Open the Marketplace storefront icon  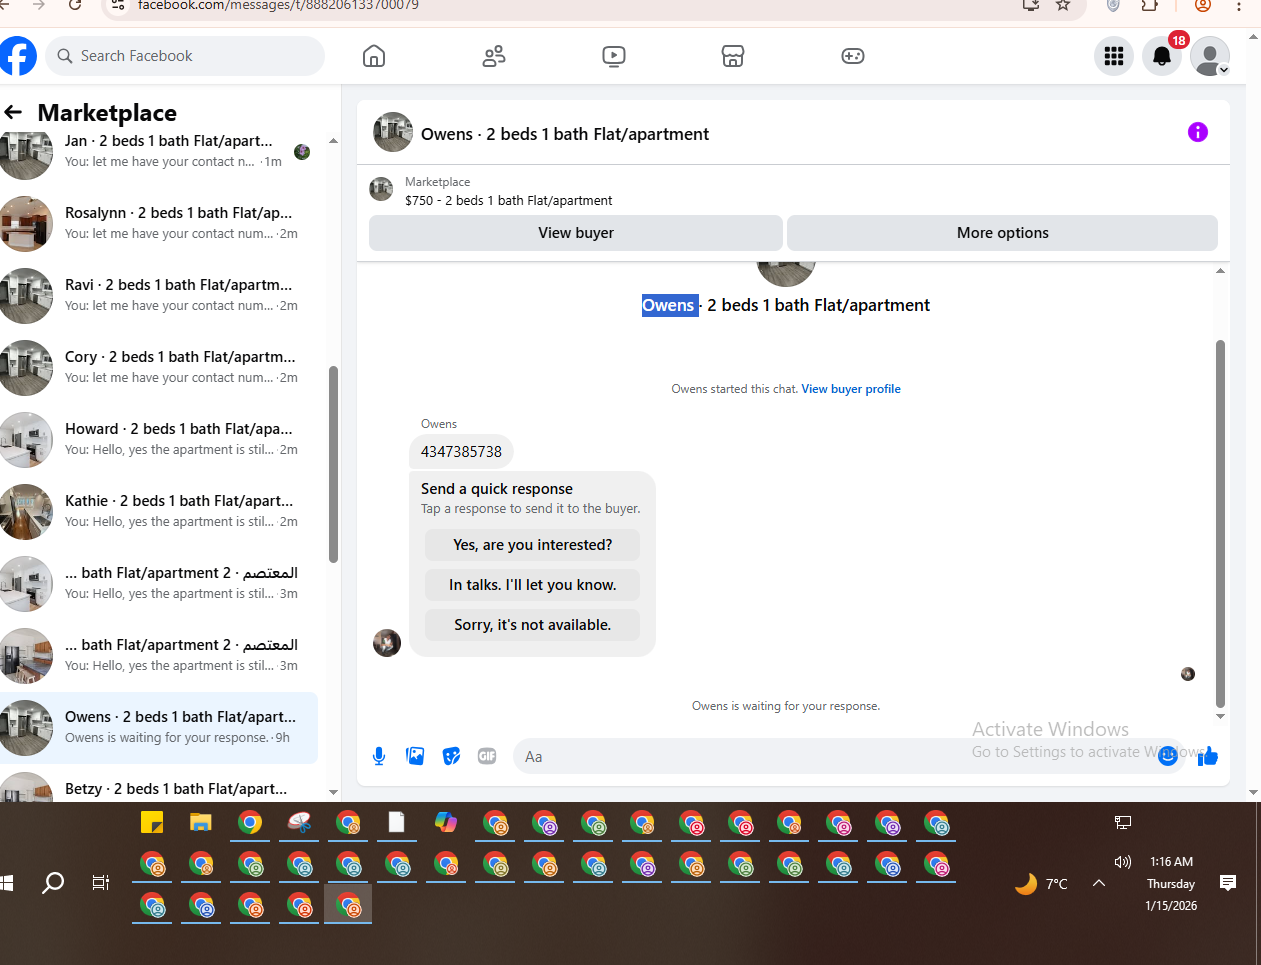click(733, 56)
